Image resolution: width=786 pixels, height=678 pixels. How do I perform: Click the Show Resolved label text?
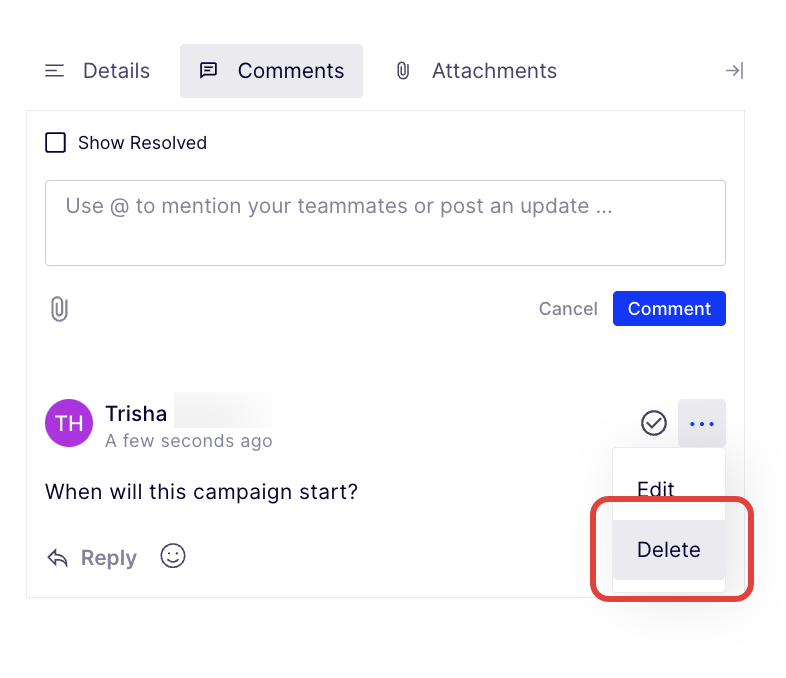click(142, 143)
